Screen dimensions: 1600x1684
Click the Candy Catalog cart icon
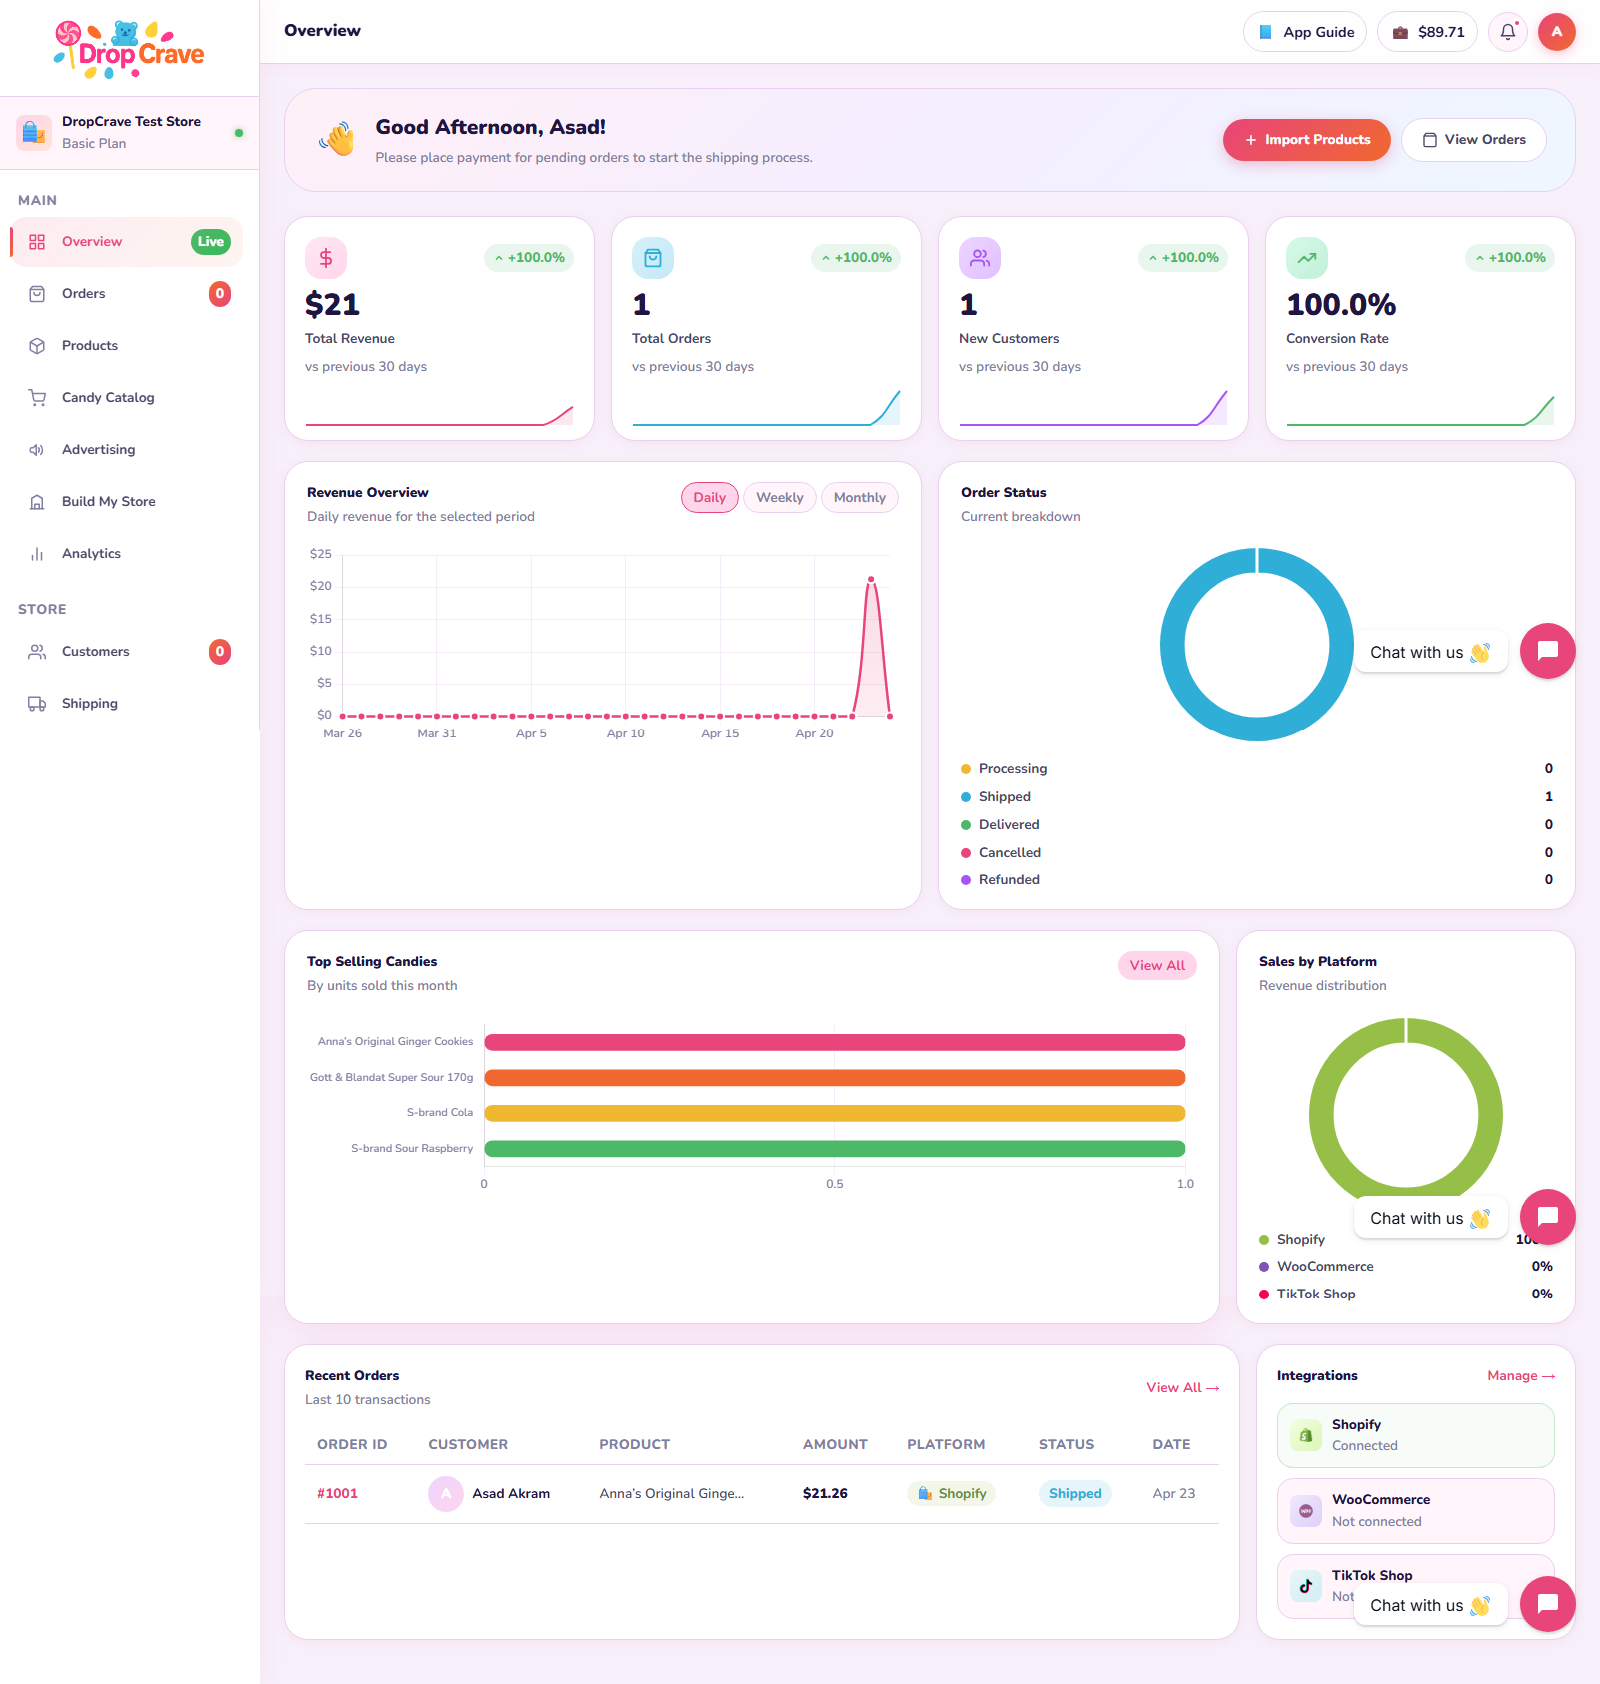click(x=37, y=398)
